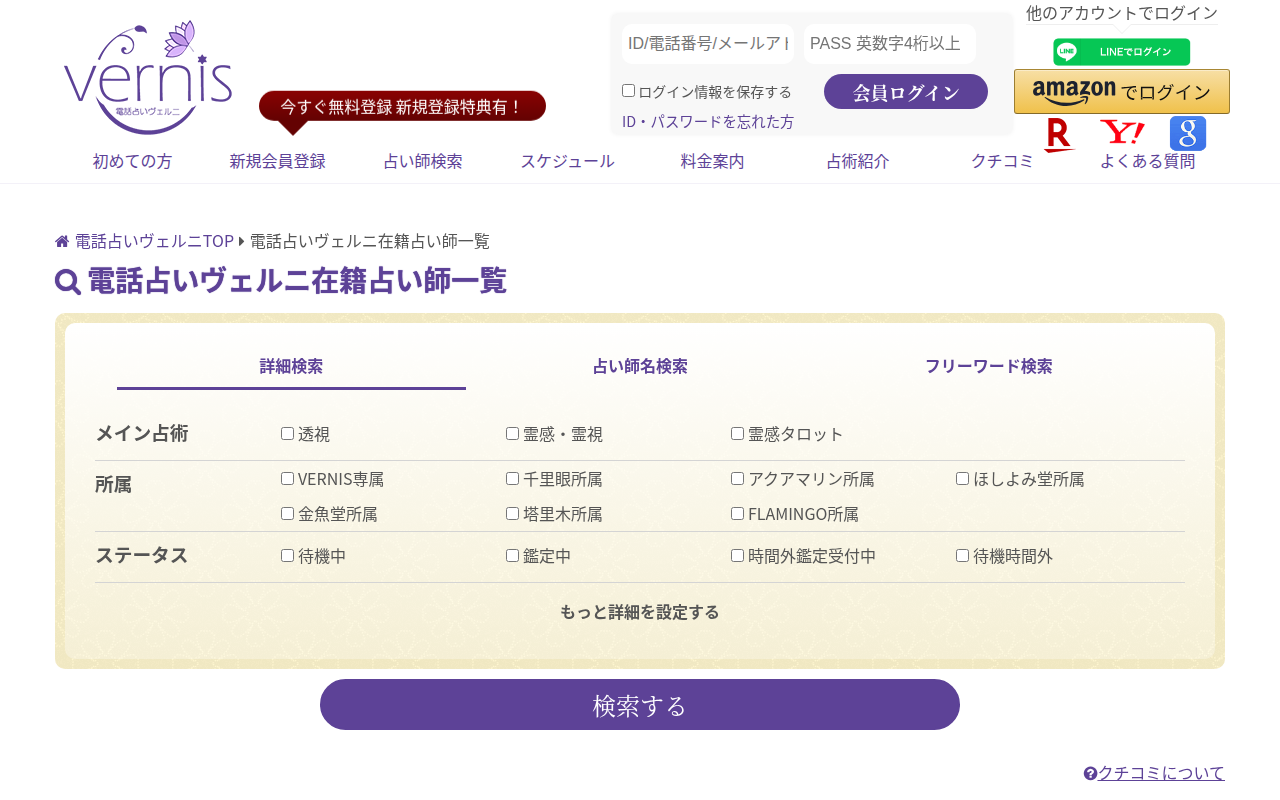
Task: Go to 電話占いヴェルニTOP breadcrumb
Action: [x=154, y=241]
